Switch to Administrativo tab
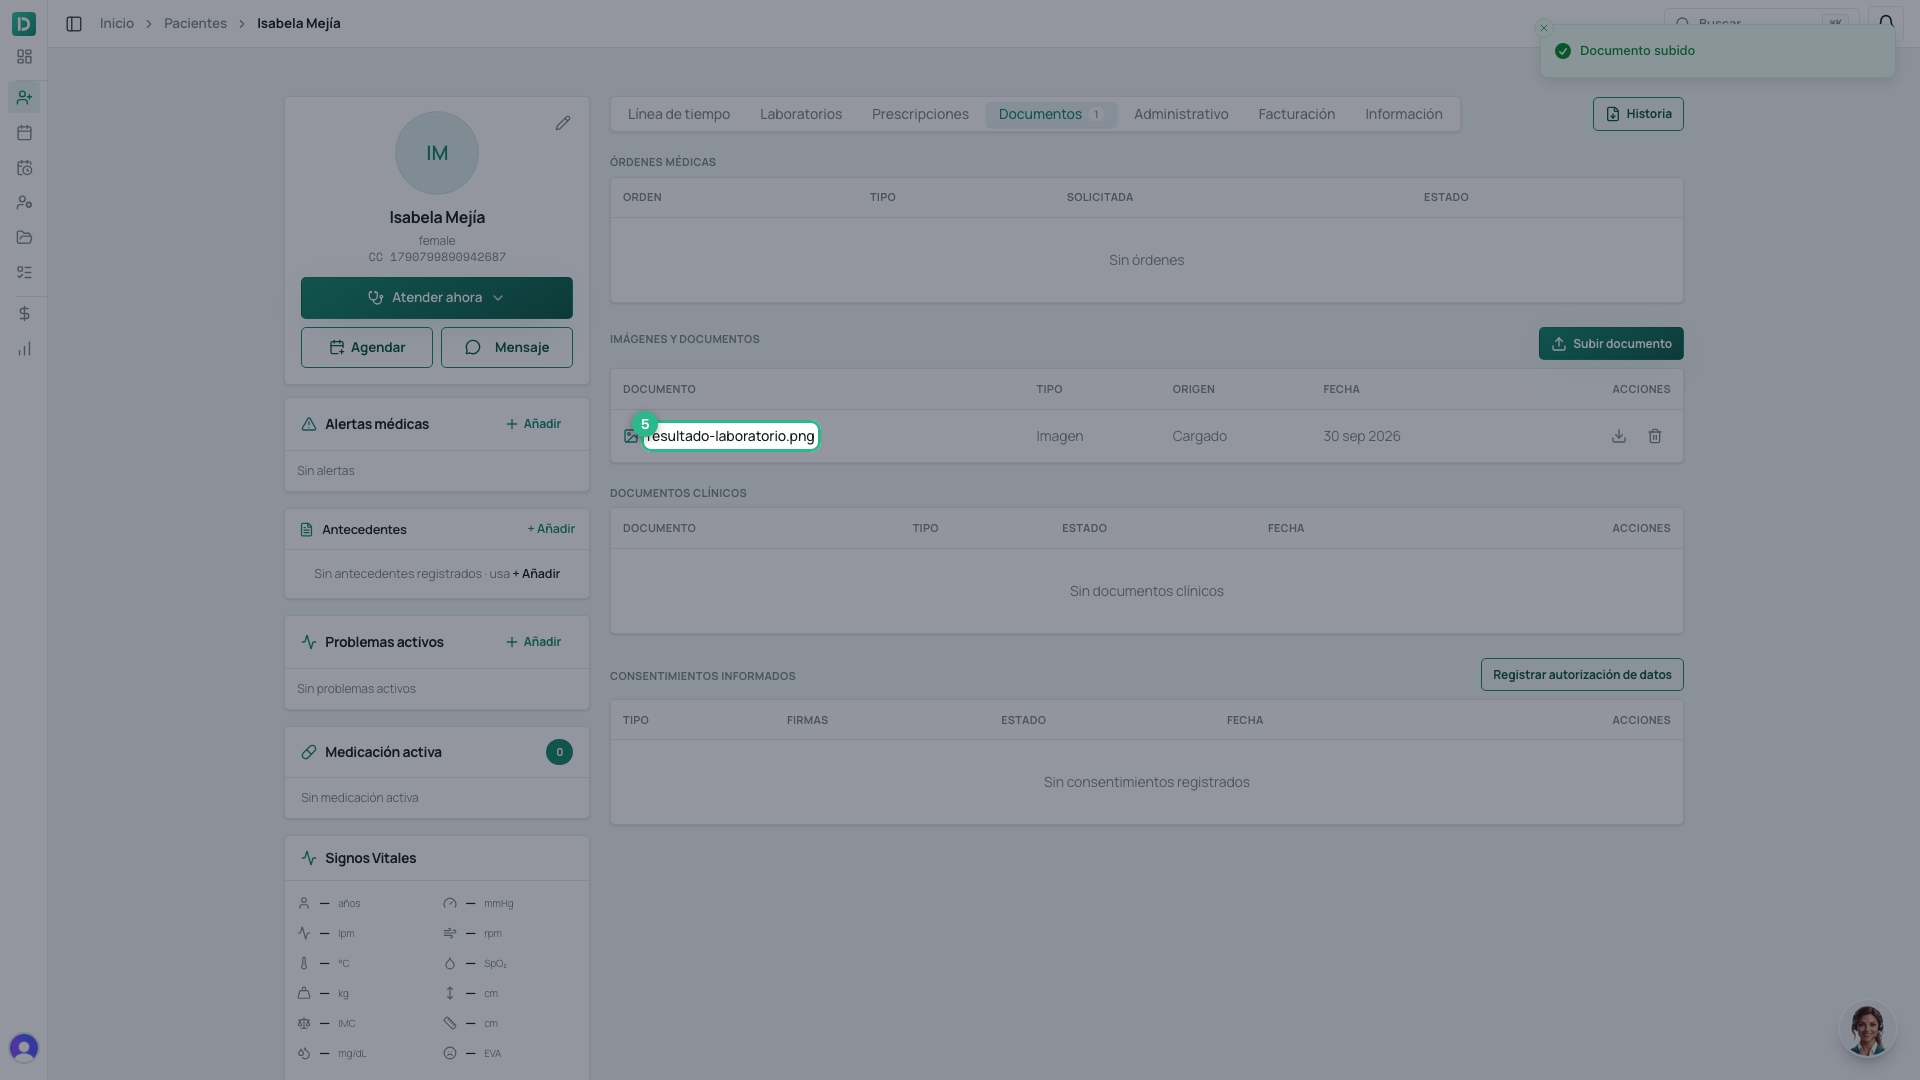 (1181, 114)
